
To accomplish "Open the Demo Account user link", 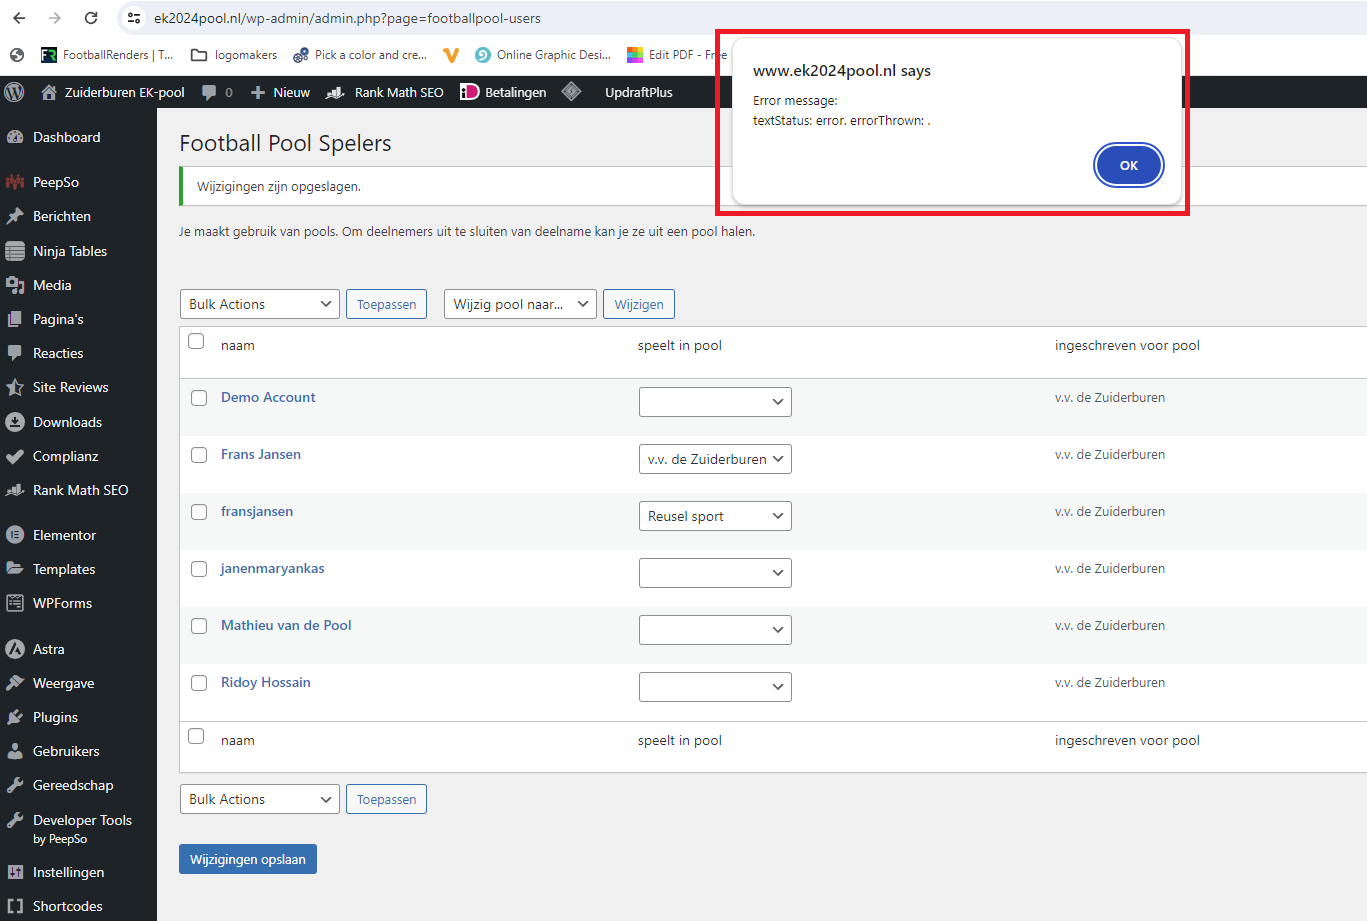I will tap(268, 397).
